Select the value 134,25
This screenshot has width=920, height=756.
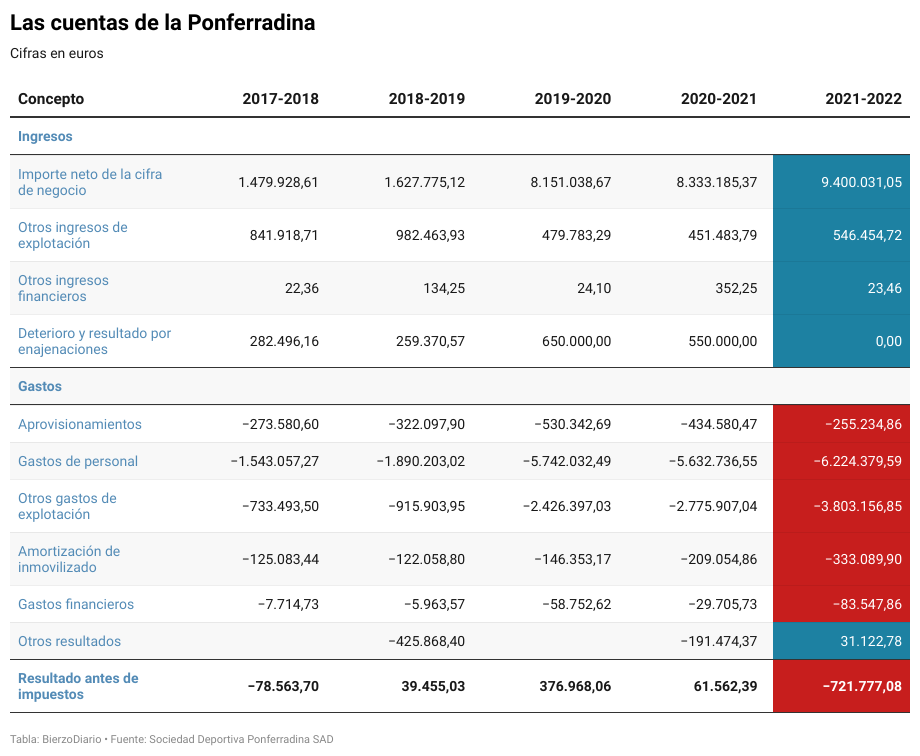pos(444,288)
